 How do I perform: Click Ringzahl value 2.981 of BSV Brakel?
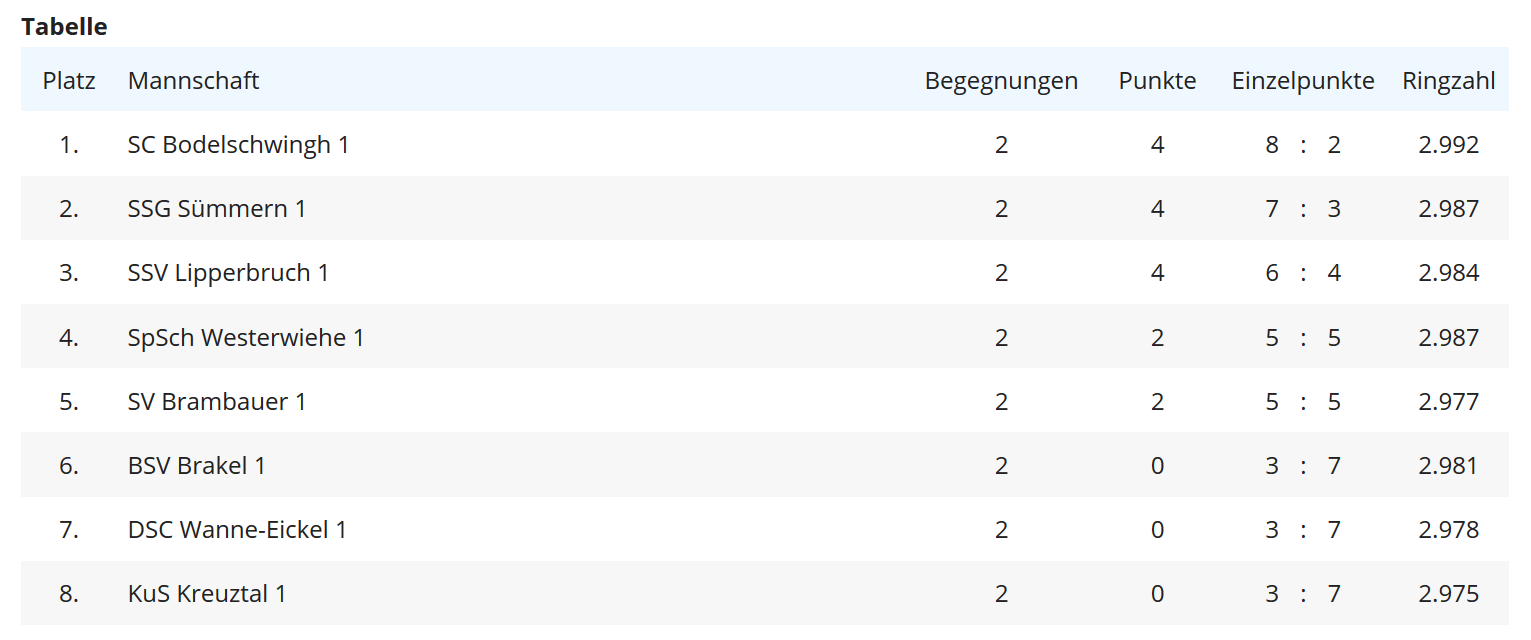point(1448,465)
